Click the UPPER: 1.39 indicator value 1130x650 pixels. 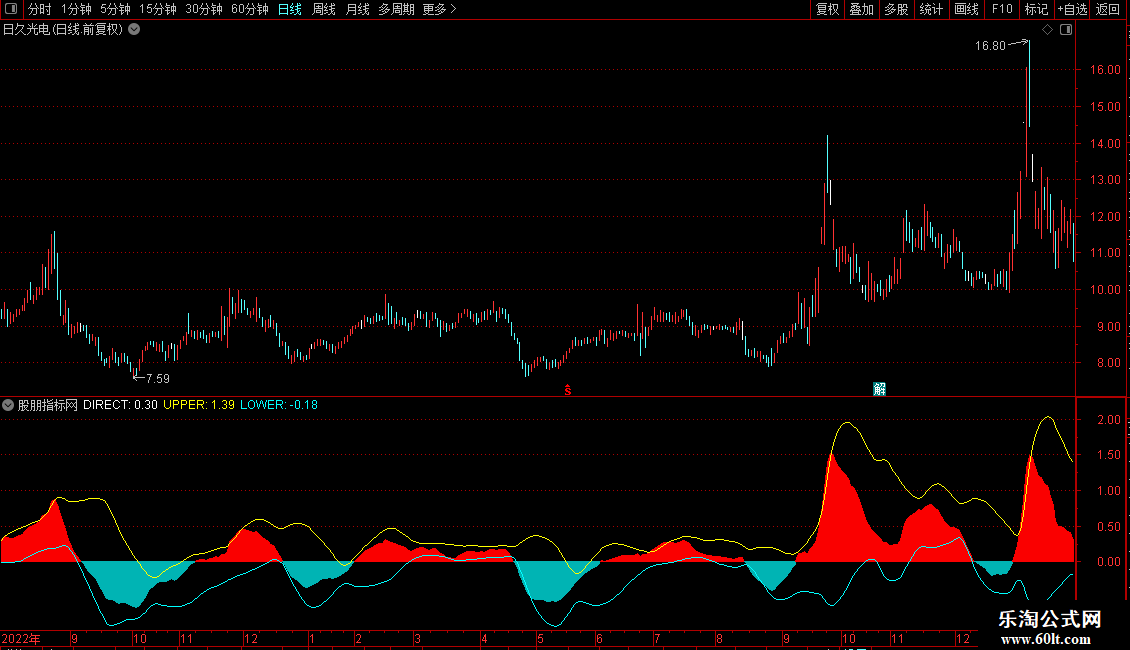point(199,405)
